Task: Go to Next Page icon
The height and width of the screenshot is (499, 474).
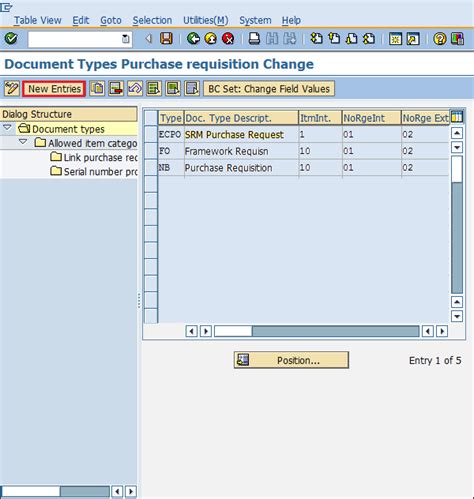Action: [351, 39]
